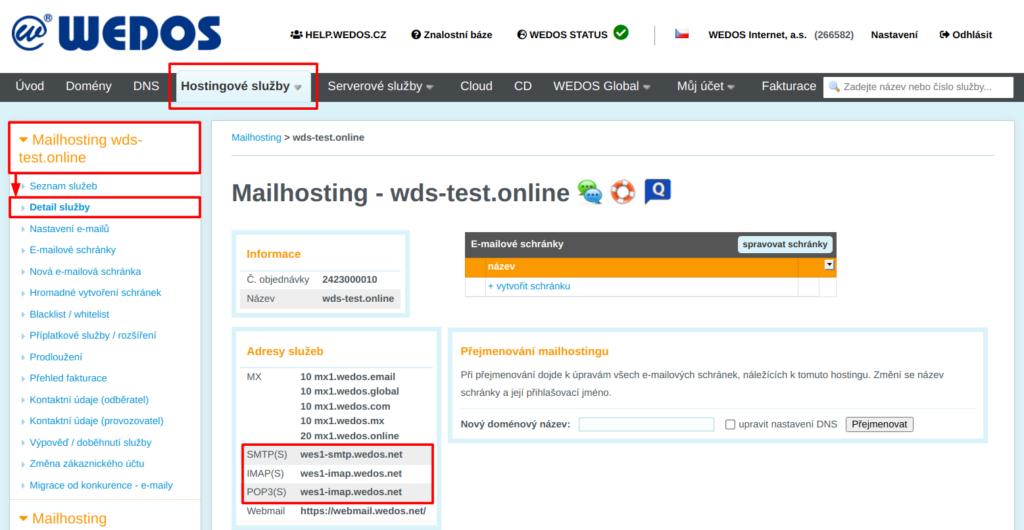Expand the Serverové služby menu

click(x=381, y=86)
